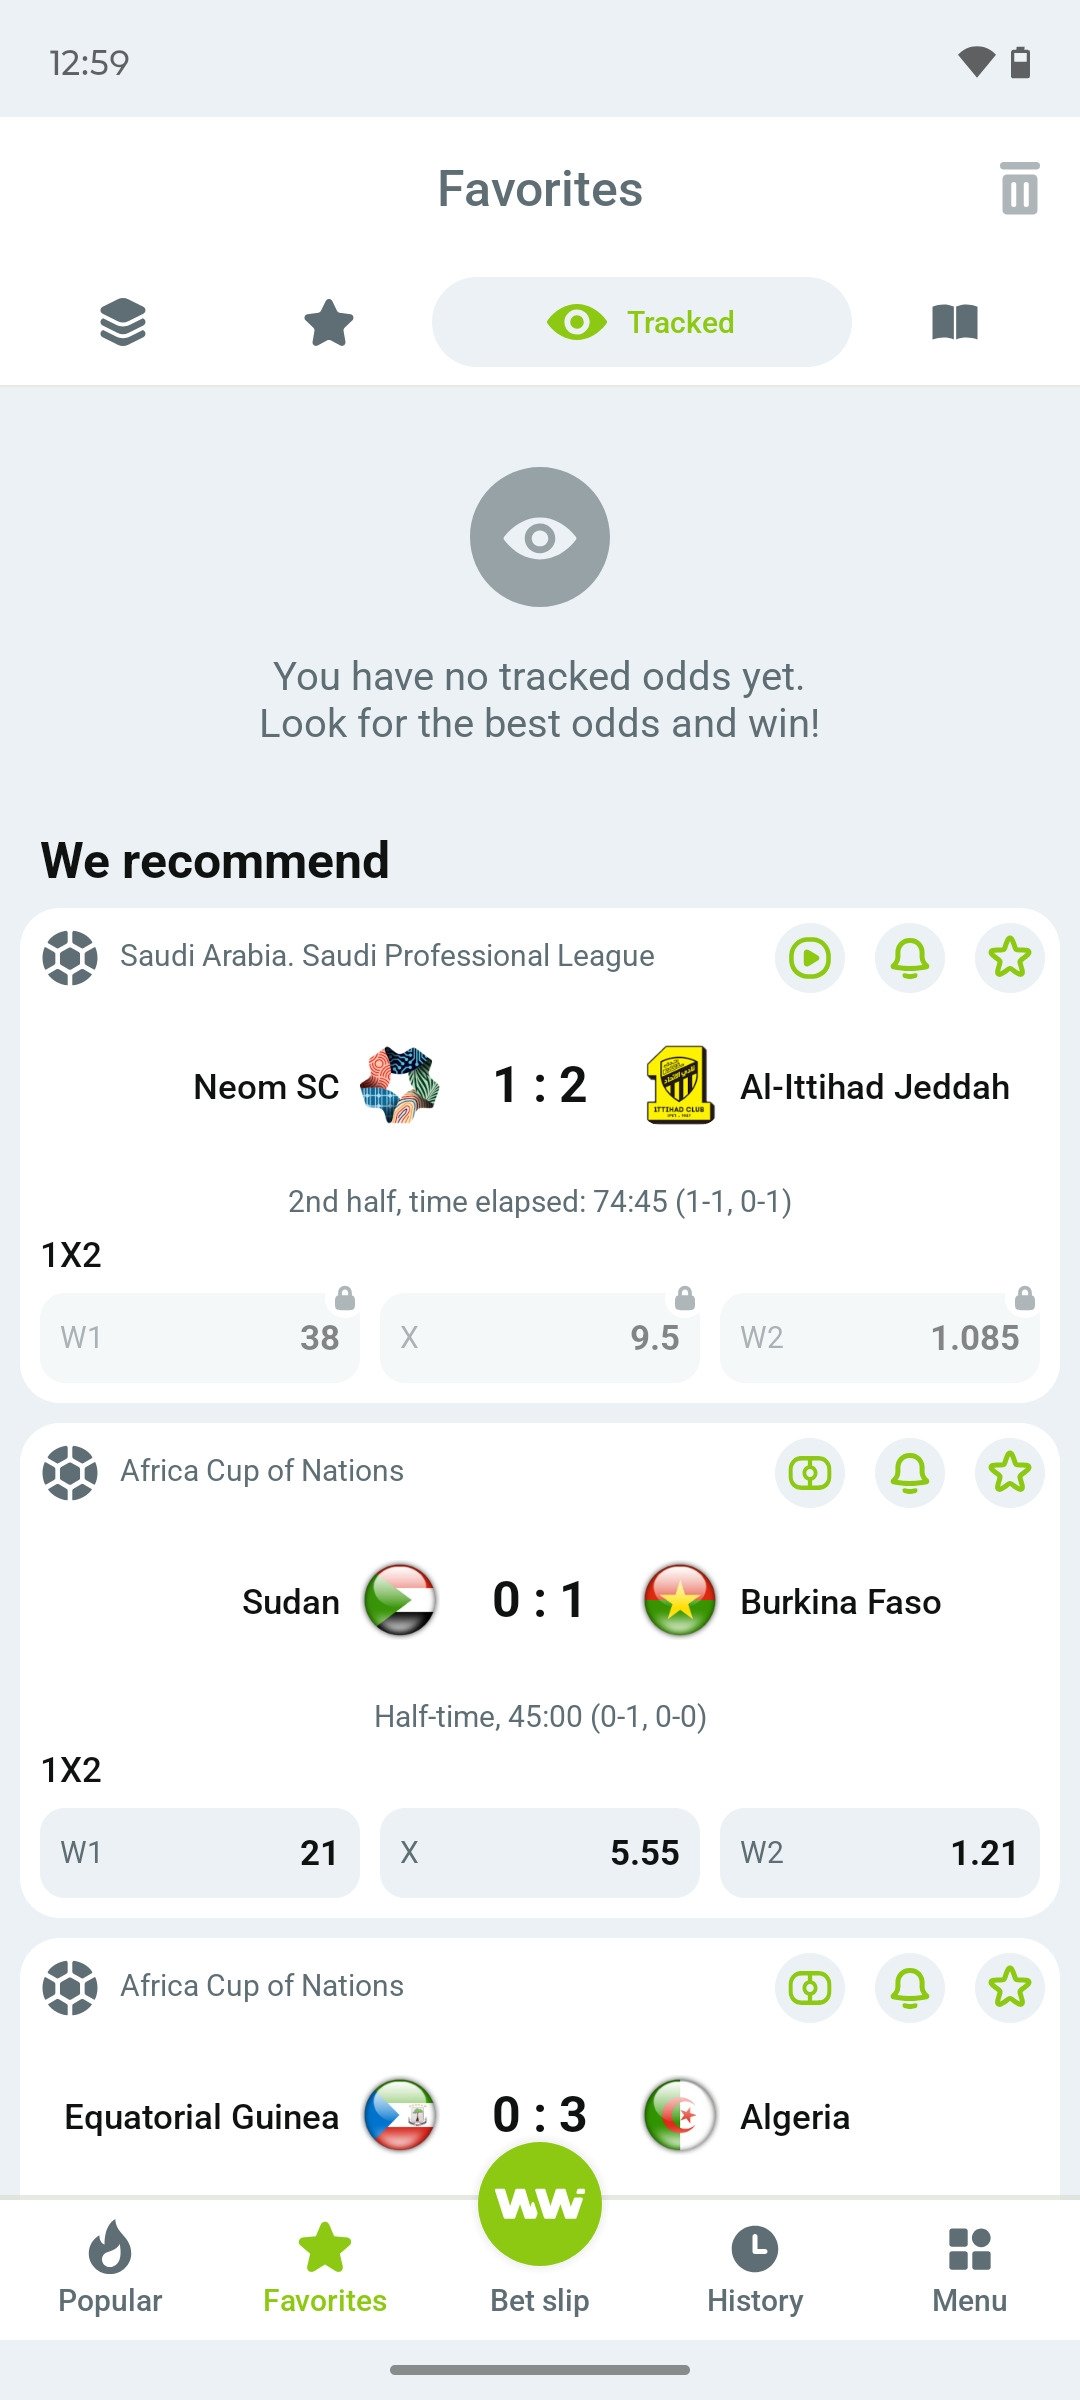Clear all favorites with the trash icon
The width and height of the screenshot is (1080, 2400).
(1021, 190)
